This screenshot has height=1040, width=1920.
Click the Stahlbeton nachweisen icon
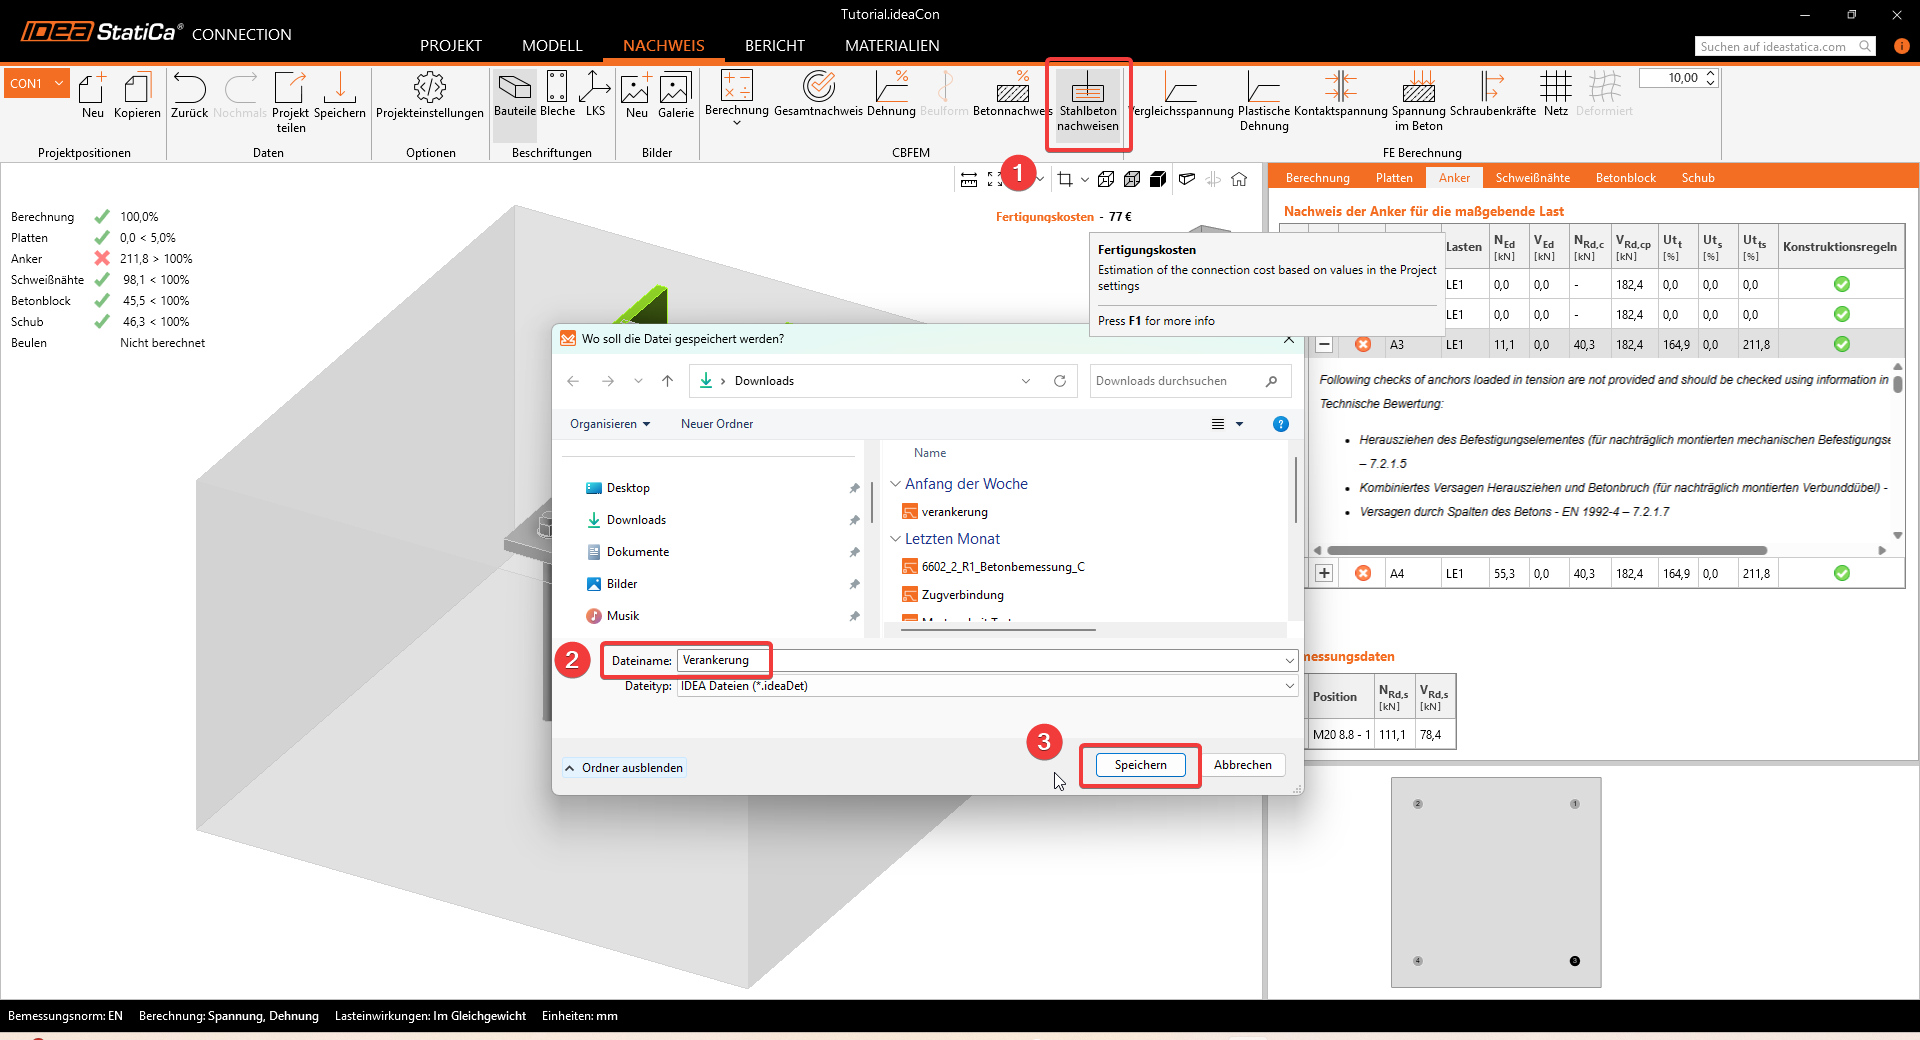click(x=1087, y=90)
